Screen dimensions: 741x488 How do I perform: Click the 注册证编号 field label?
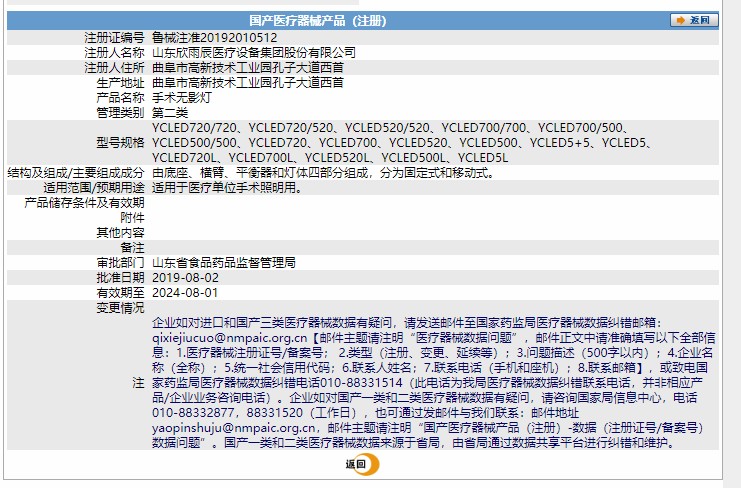coord(114,38)
